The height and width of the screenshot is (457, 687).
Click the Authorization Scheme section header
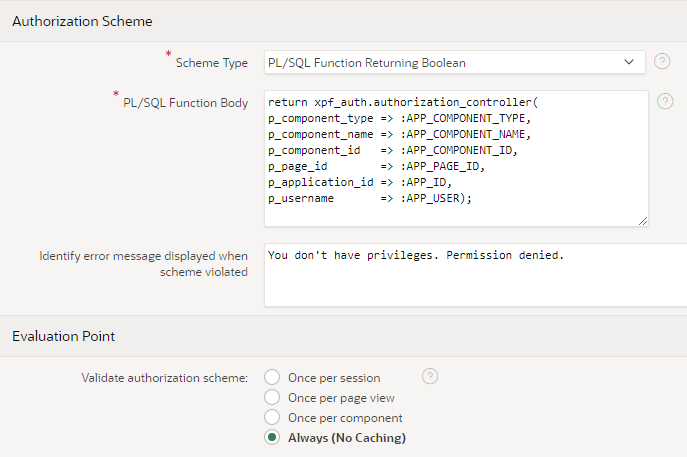[82, 21]
